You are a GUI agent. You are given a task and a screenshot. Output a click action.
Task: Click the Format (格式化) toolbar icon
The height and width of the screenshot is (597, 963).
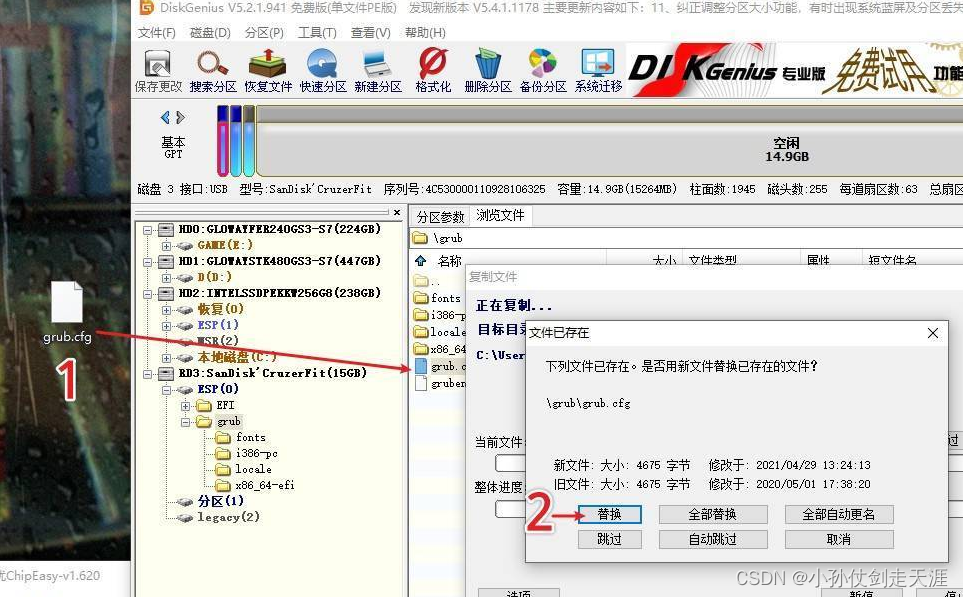point(433,71)
